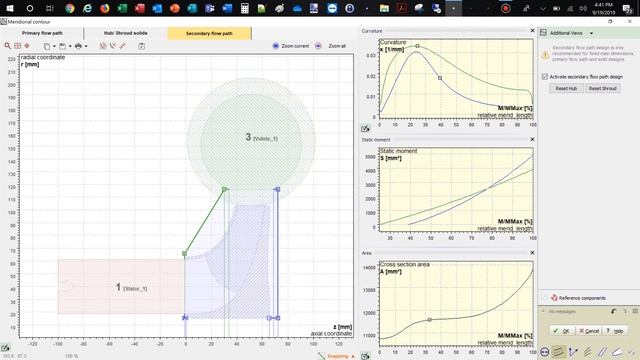
Task: Open Firefox from the taskbar
Action: point(105,8)
